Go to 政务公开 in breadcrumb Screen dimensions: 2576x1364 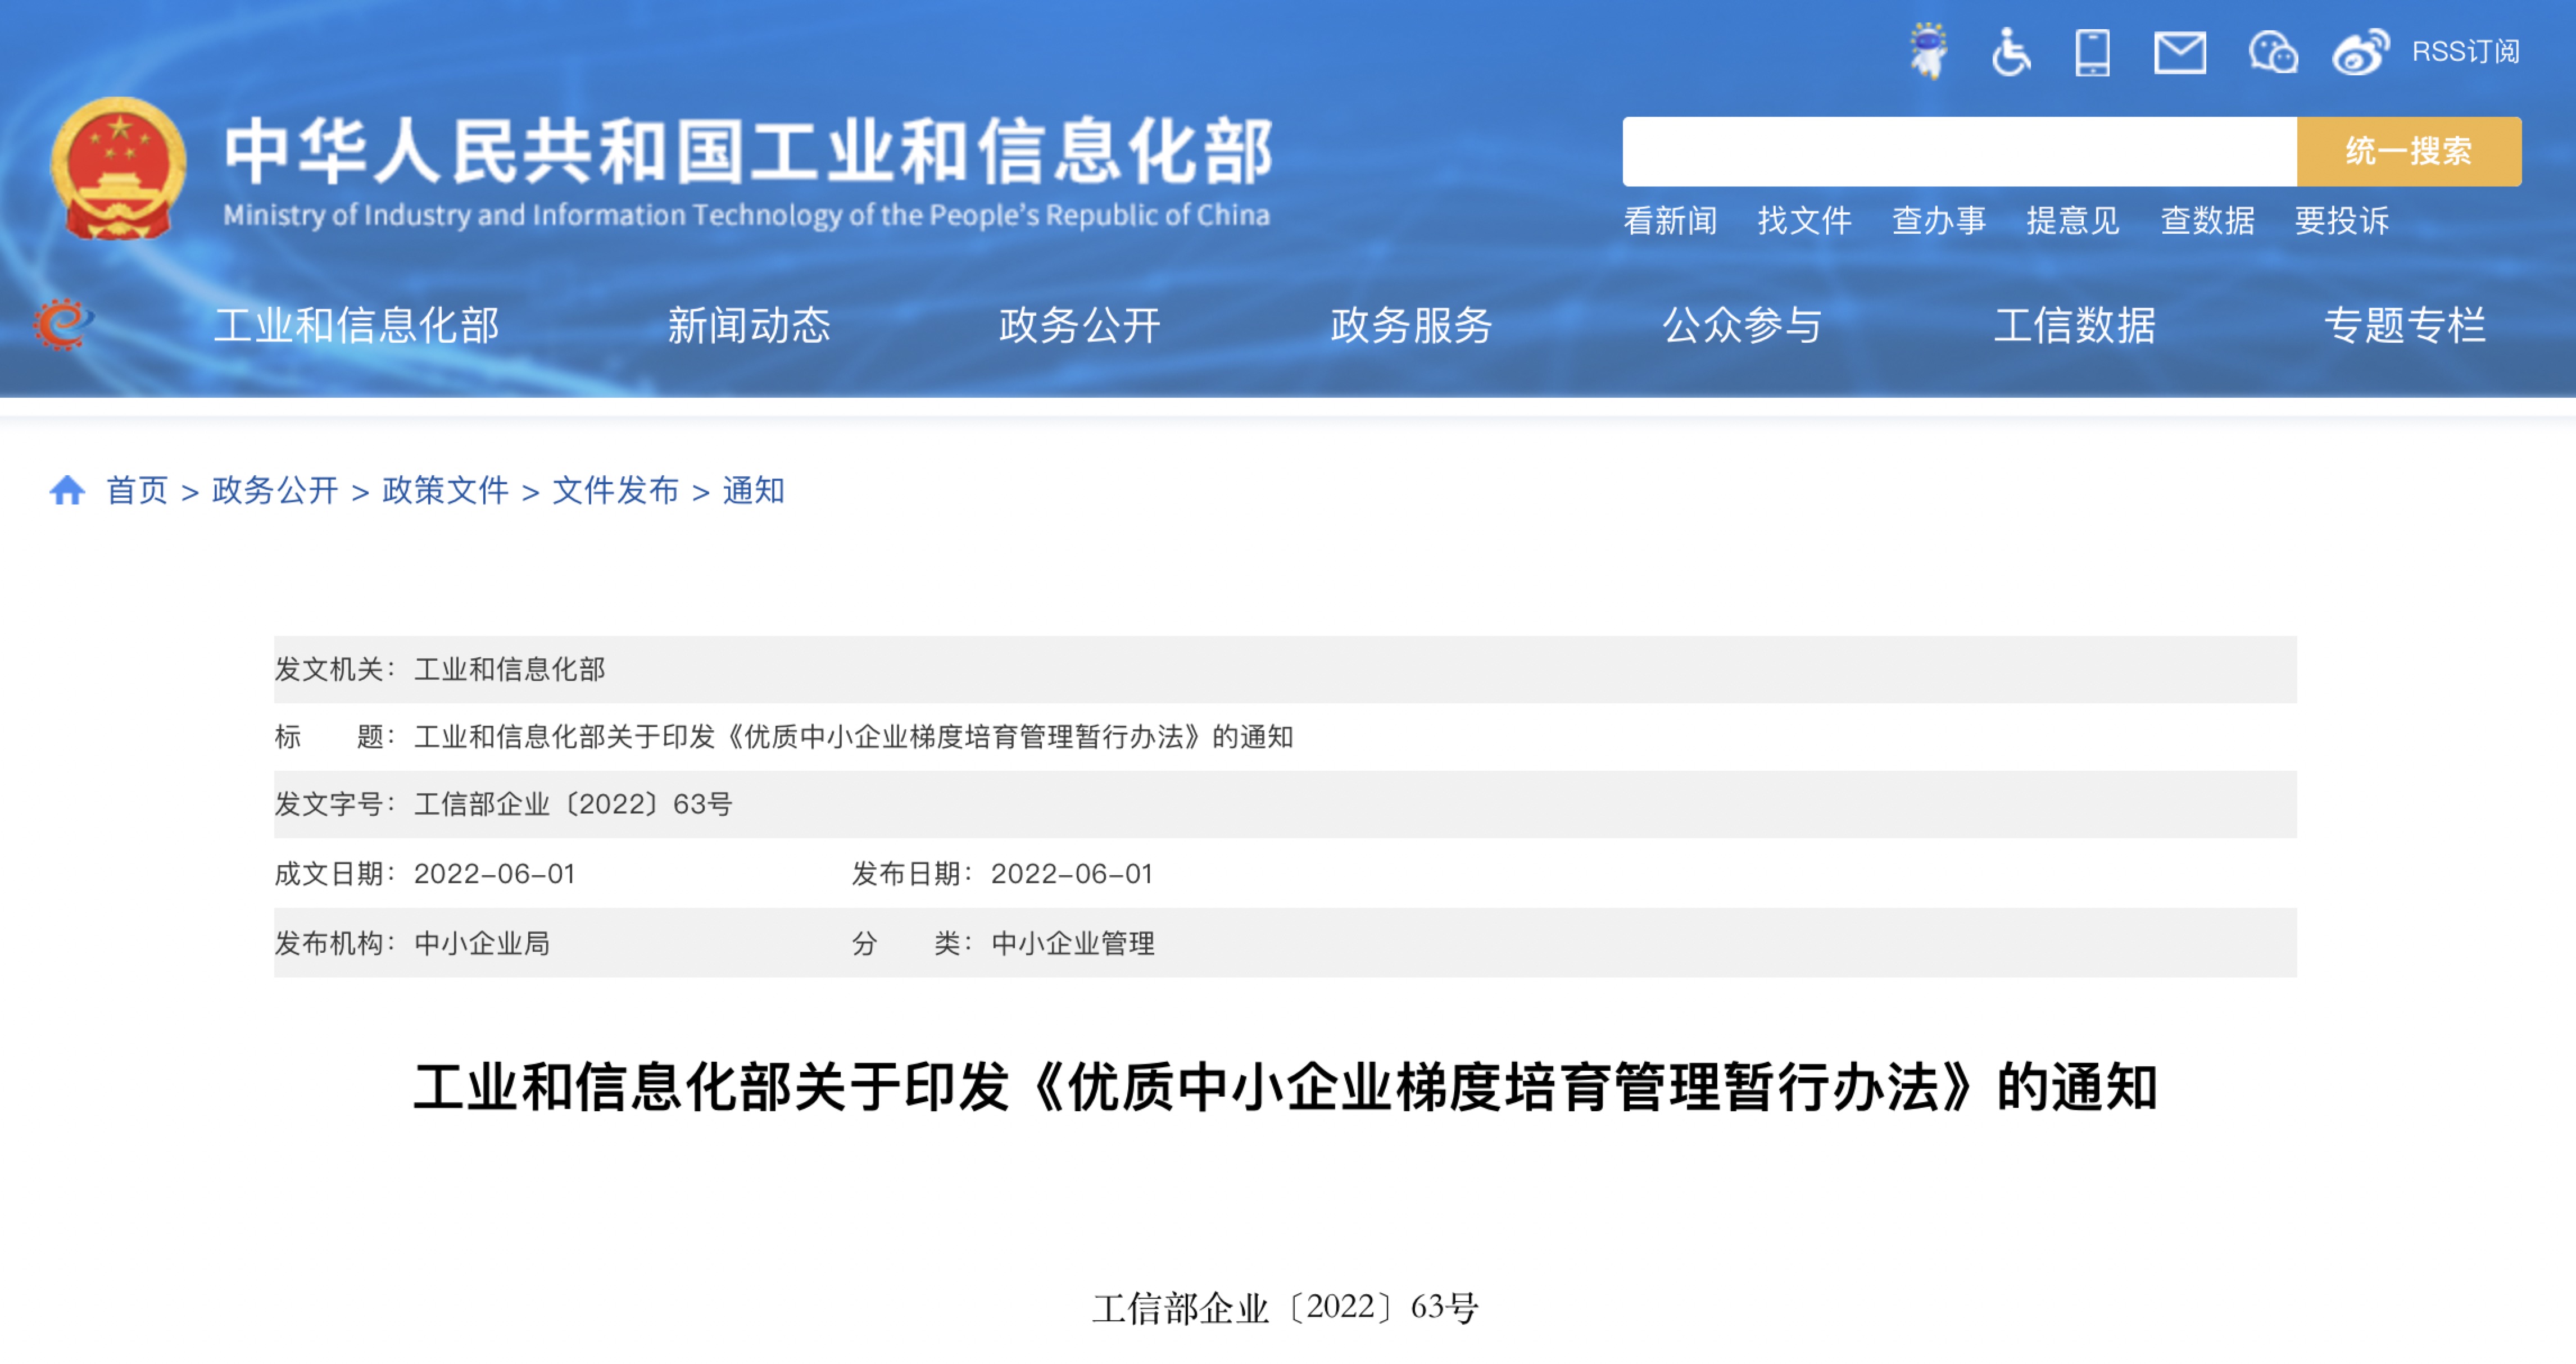tap(275, 490)
